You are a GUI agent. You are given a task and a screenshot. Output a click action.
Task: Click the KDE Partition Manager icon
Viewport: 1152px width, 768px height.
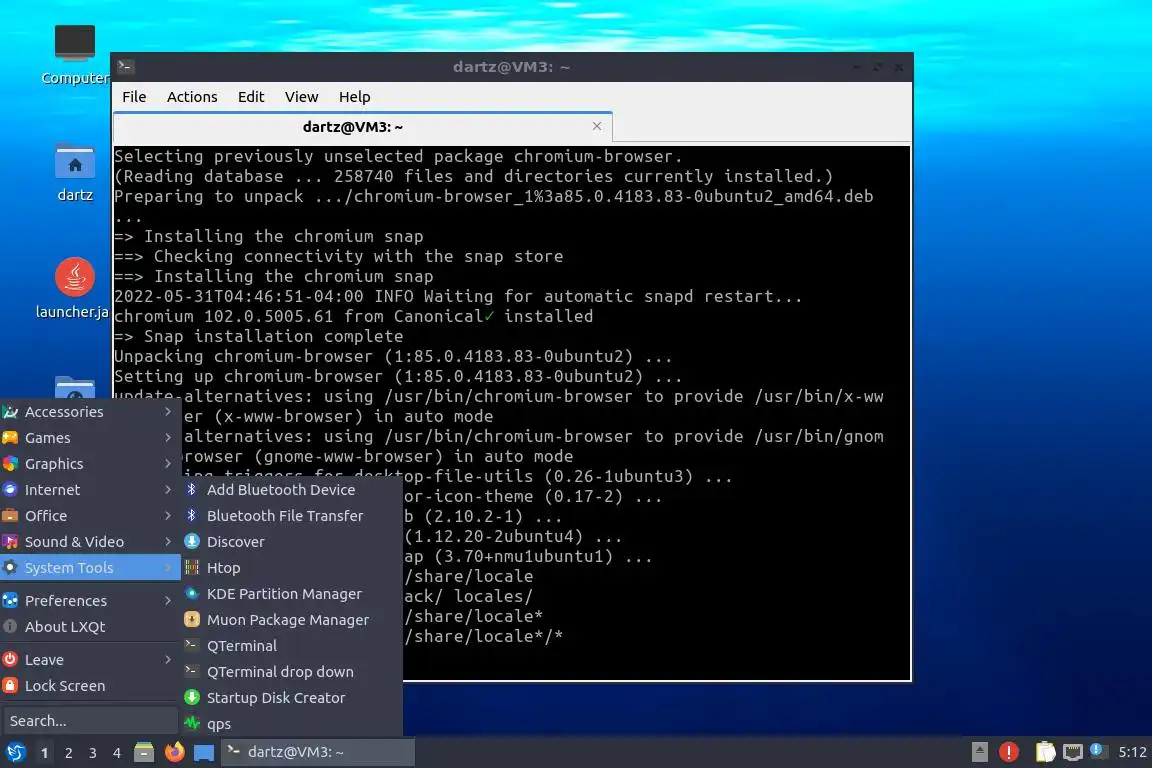click(x=192, y=594)
